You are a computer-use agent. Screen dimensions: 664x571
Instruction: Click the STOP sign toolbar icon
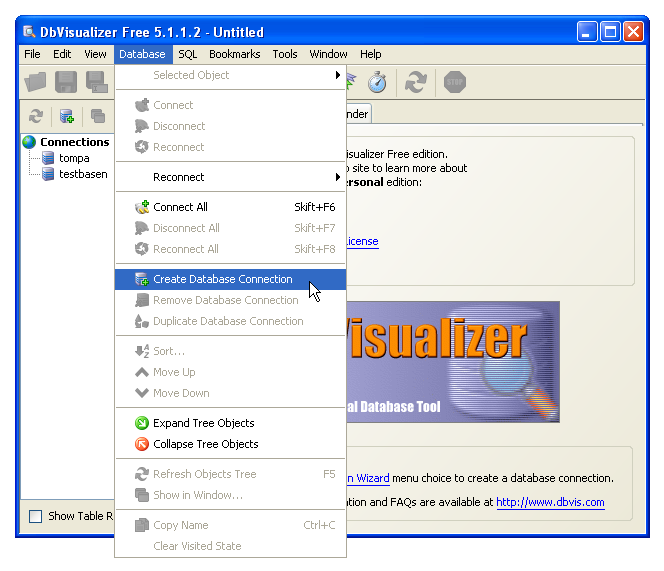point(455,82)
